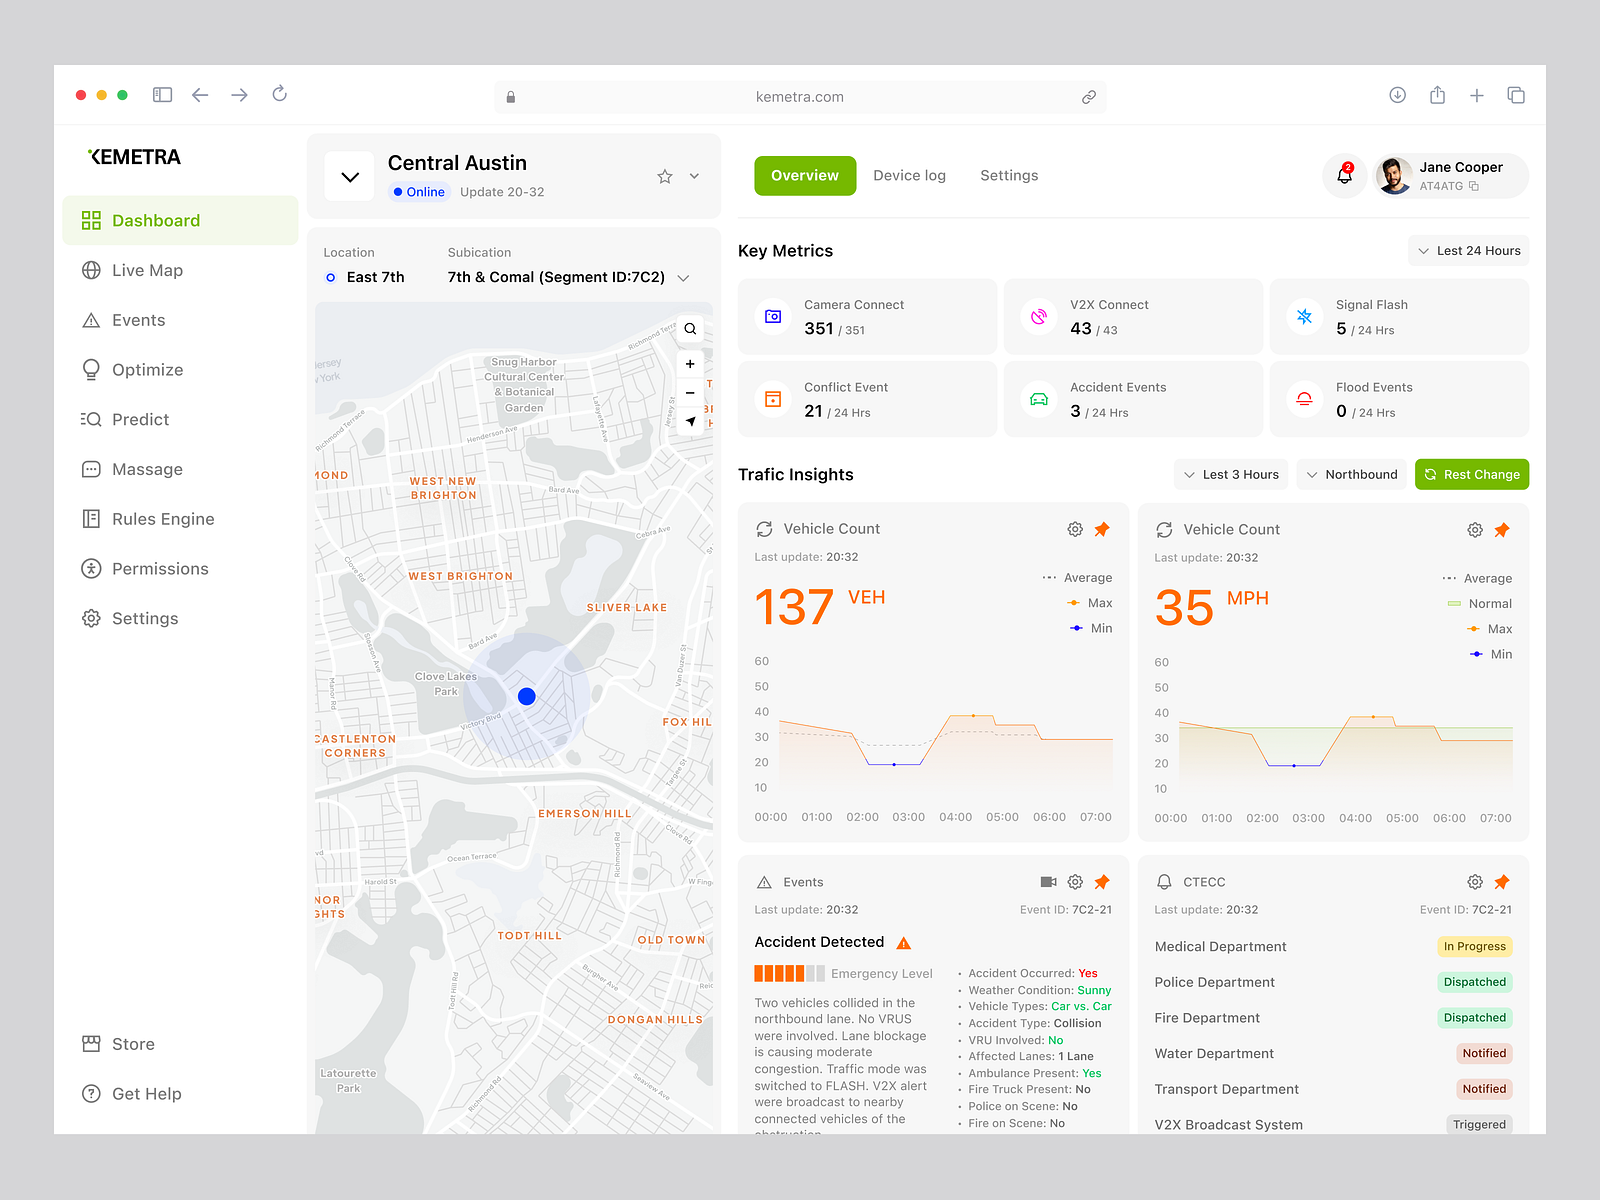Viewport: 1600px width, 1200px height.
Task: Toggle the pin on the CTECC widget
Action: click(1503, 882)
